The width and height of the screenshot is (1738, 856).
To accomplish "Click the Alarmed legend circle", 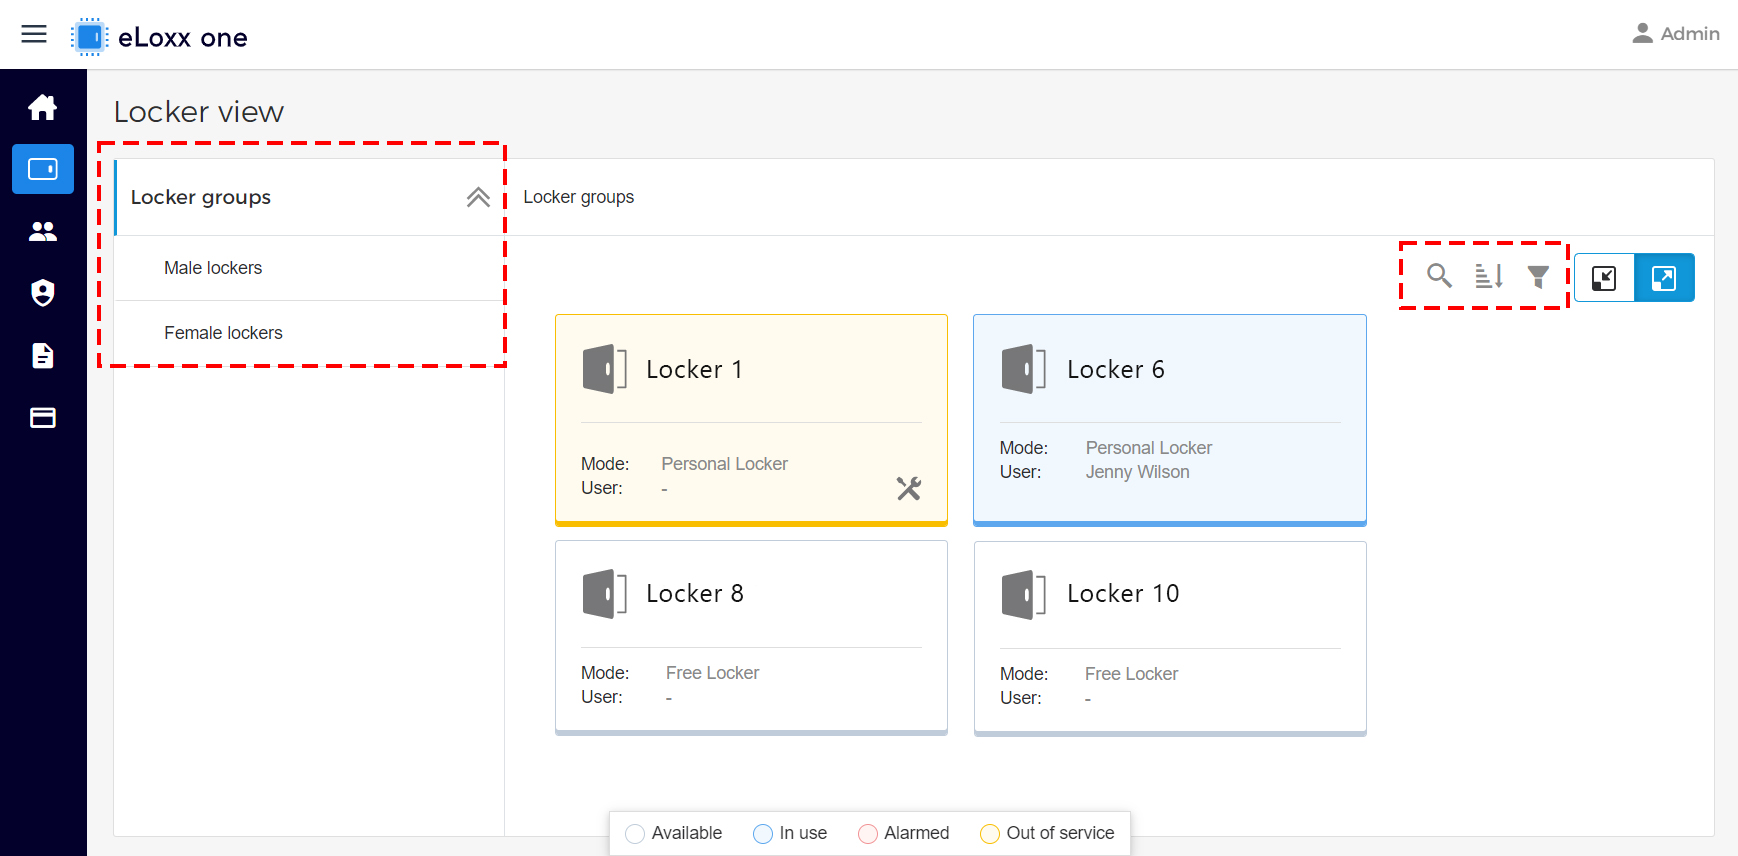I will (x=868, y=834).
